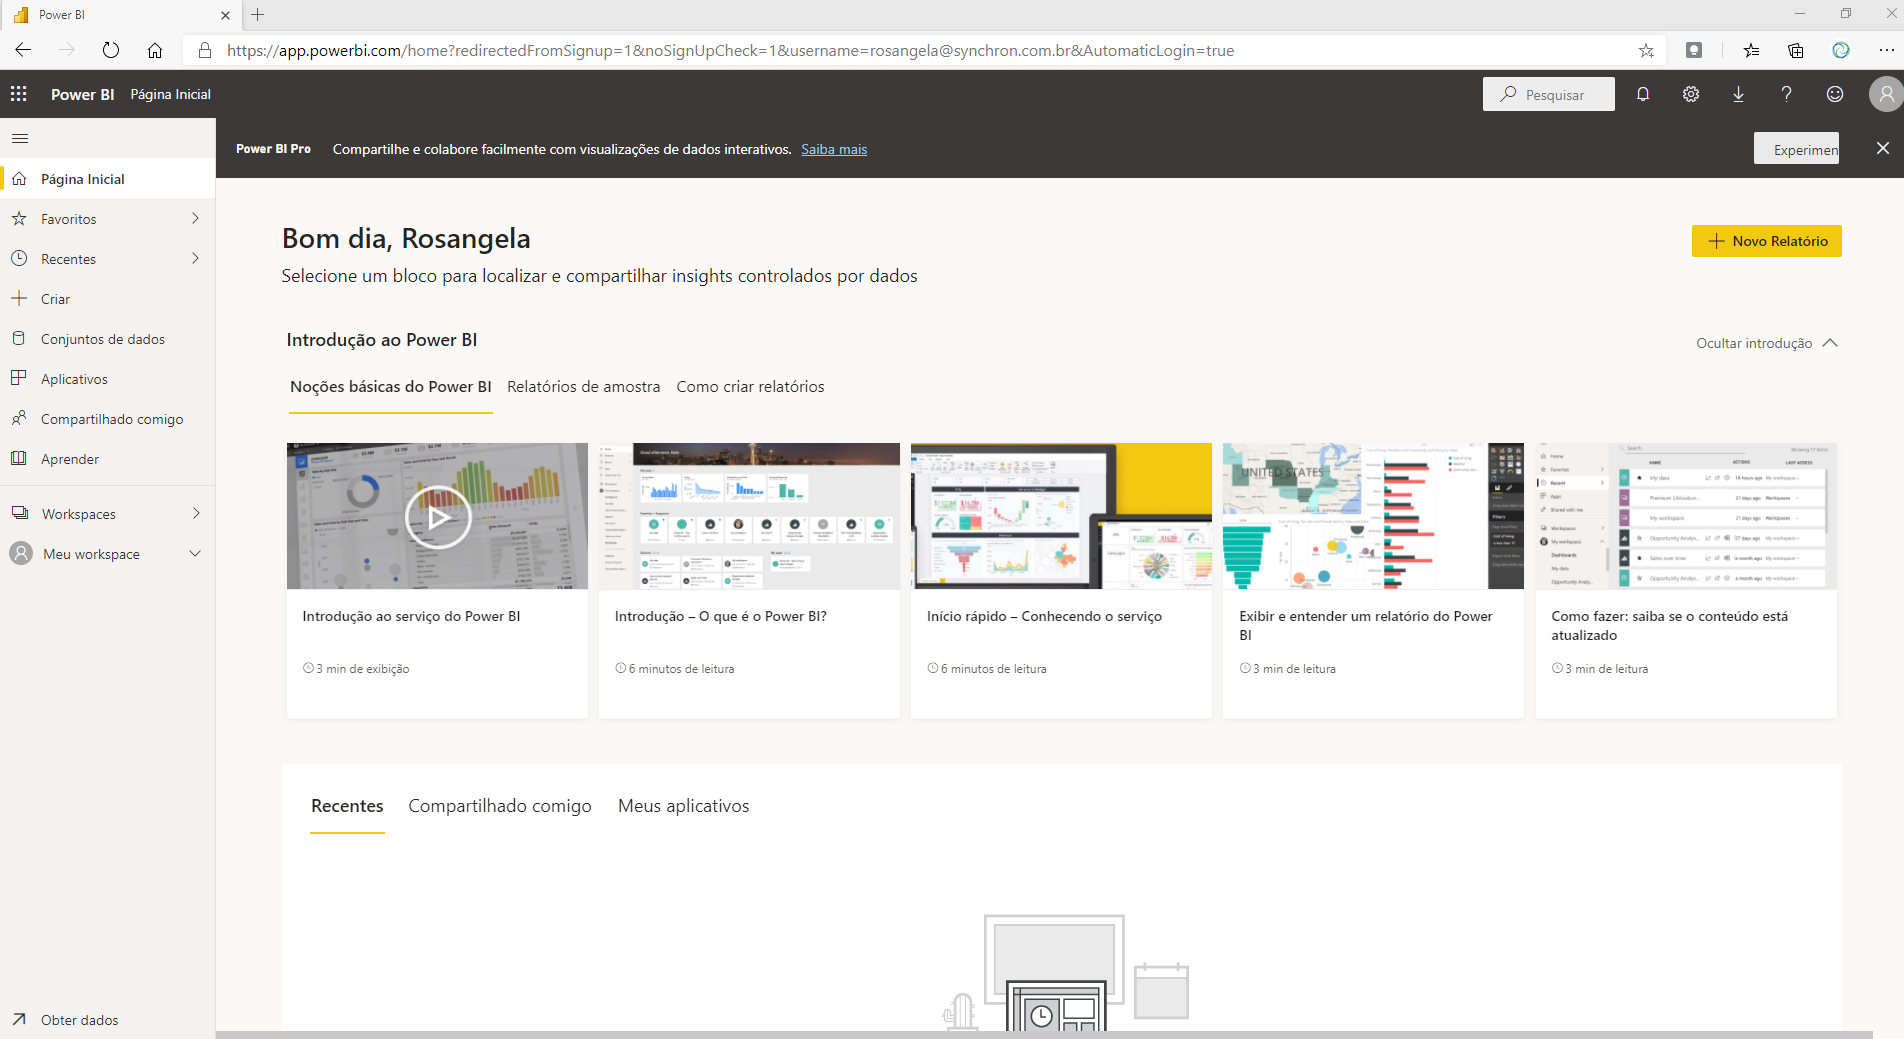Open browser settings ellipsis menu

click(1886, 50)
